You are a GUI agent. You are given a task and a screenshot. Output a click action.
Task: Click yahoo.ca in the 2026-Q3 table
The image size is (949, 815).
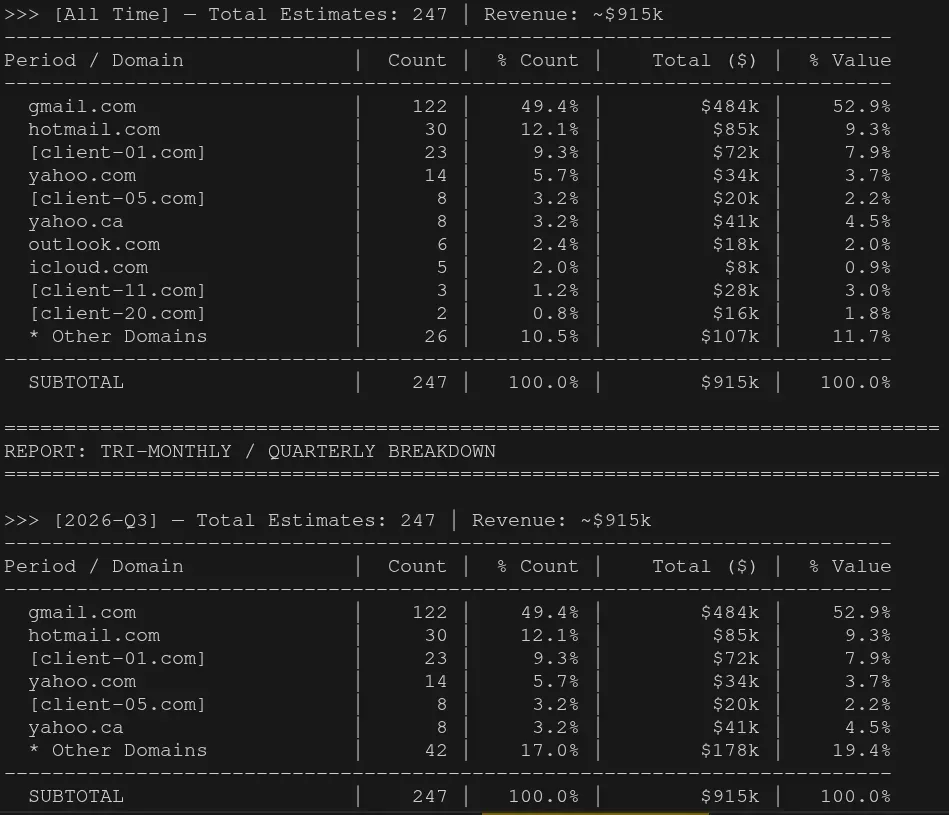pos(76,727)
